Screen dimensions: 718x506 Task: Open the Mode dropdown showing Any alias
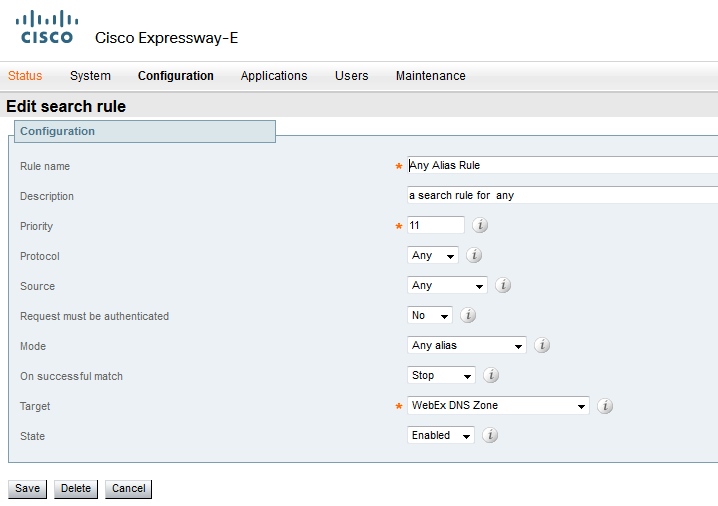(x=467, y=345)
